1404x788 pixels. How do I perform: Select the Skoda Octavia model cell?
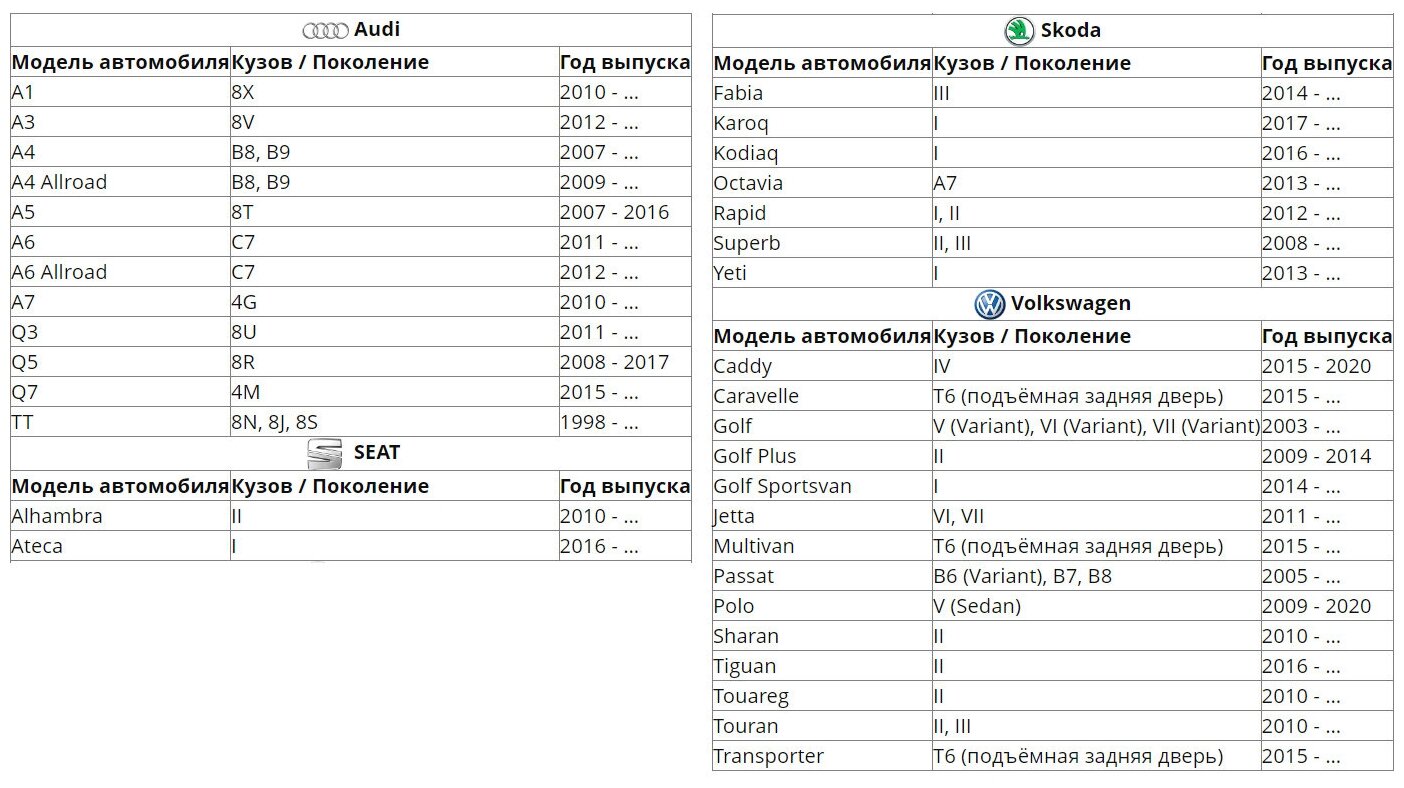click(822, 183)
